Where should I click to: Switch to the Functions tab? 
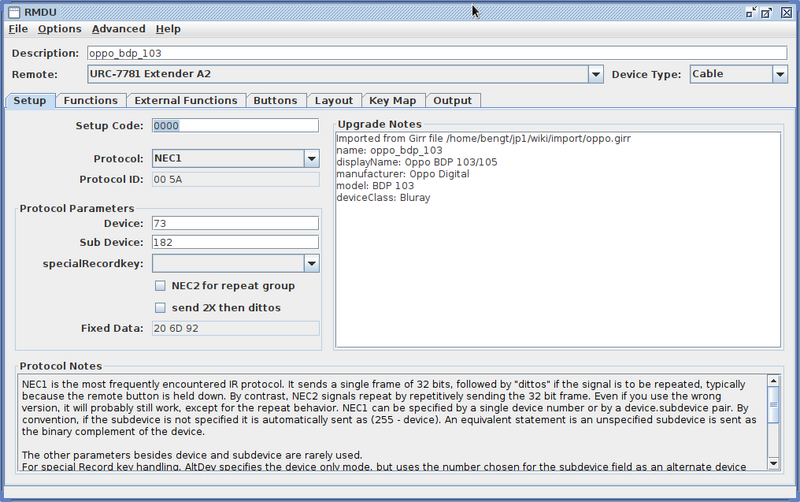click(x=91, y=101)
